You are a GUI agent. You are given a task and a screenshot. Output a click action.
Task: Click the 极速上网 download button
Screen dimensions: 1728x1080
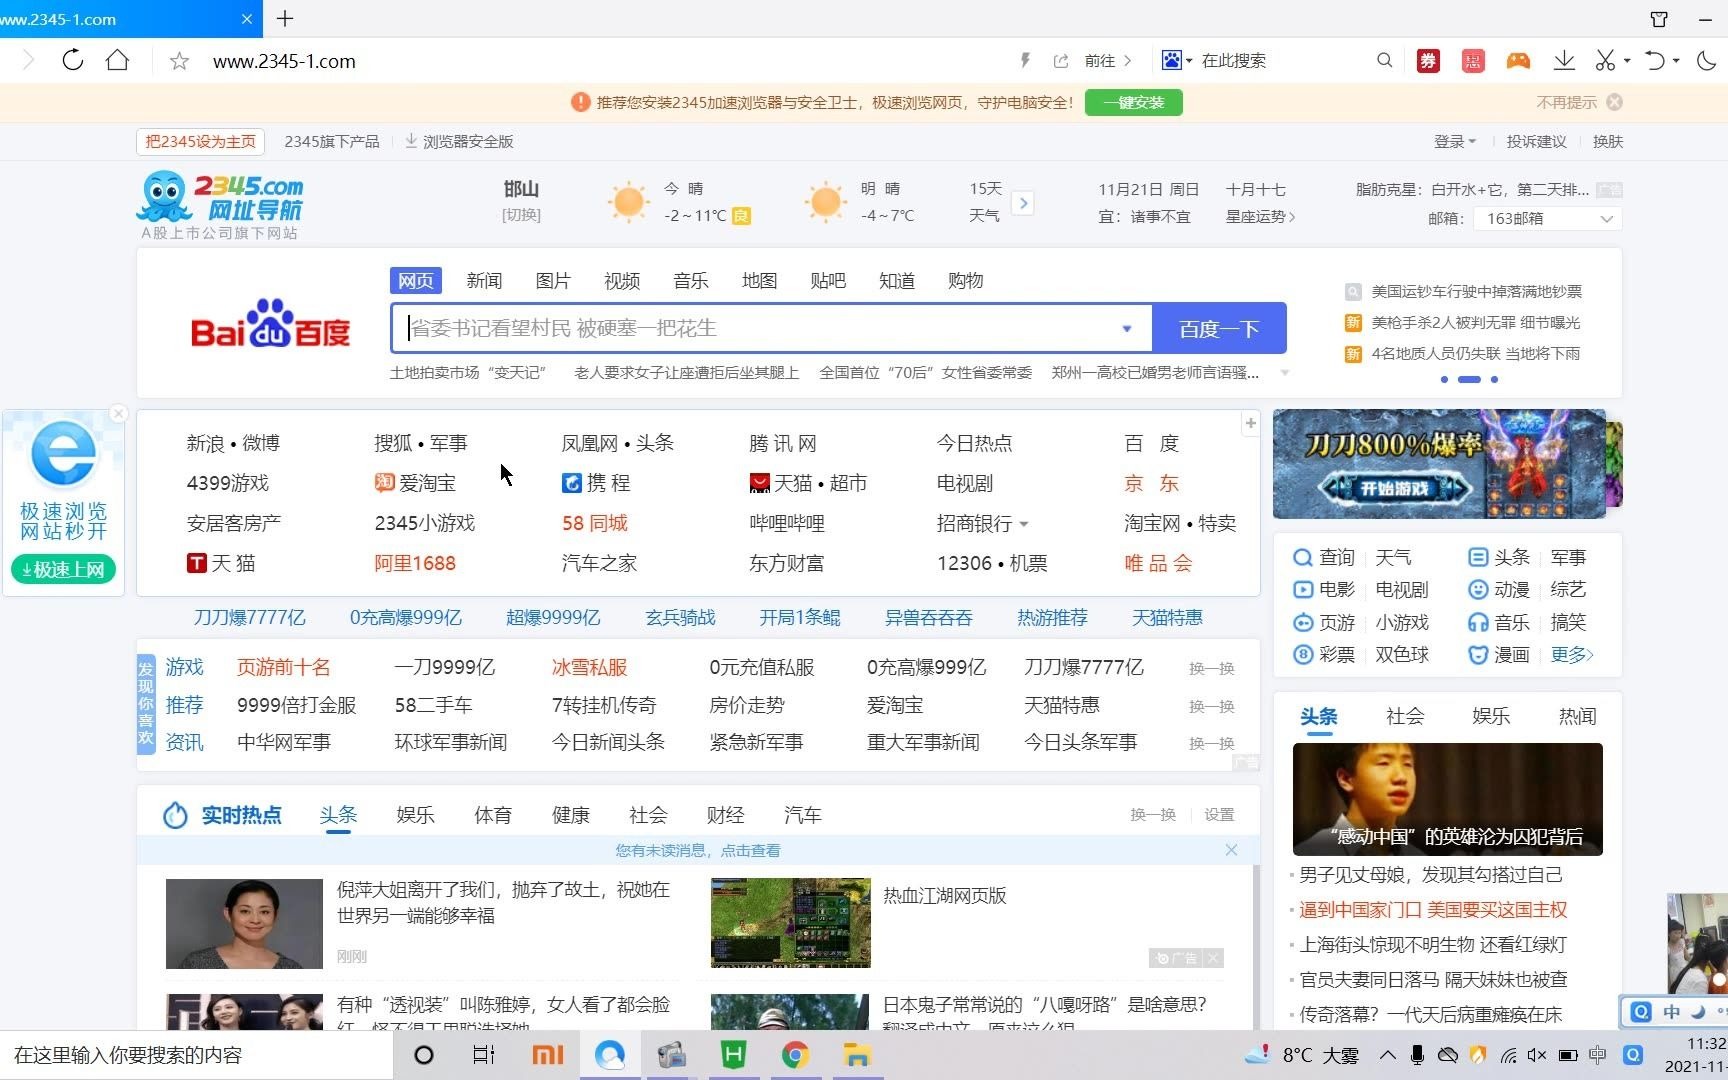pos(64,569)
